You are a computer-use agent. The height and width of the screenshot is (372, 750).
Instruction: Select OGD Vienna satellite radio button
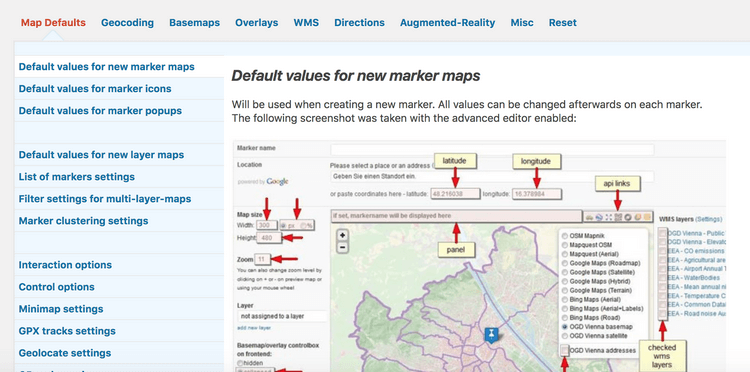tap(565, 336)
